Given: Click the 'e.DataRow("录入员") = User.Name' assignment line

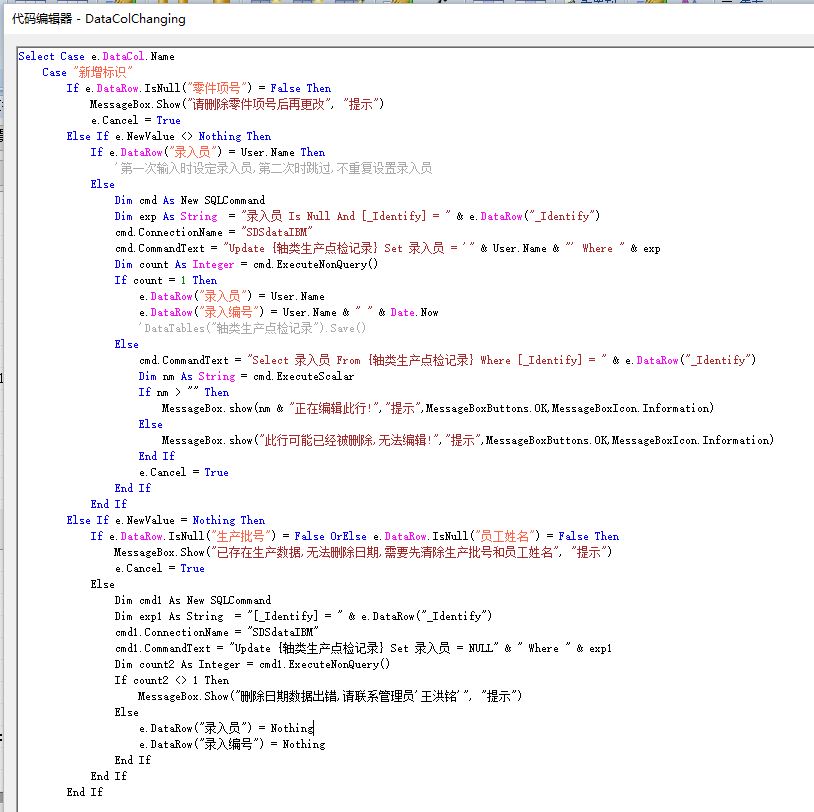Looking at the screenshot, I should (232, 296).
